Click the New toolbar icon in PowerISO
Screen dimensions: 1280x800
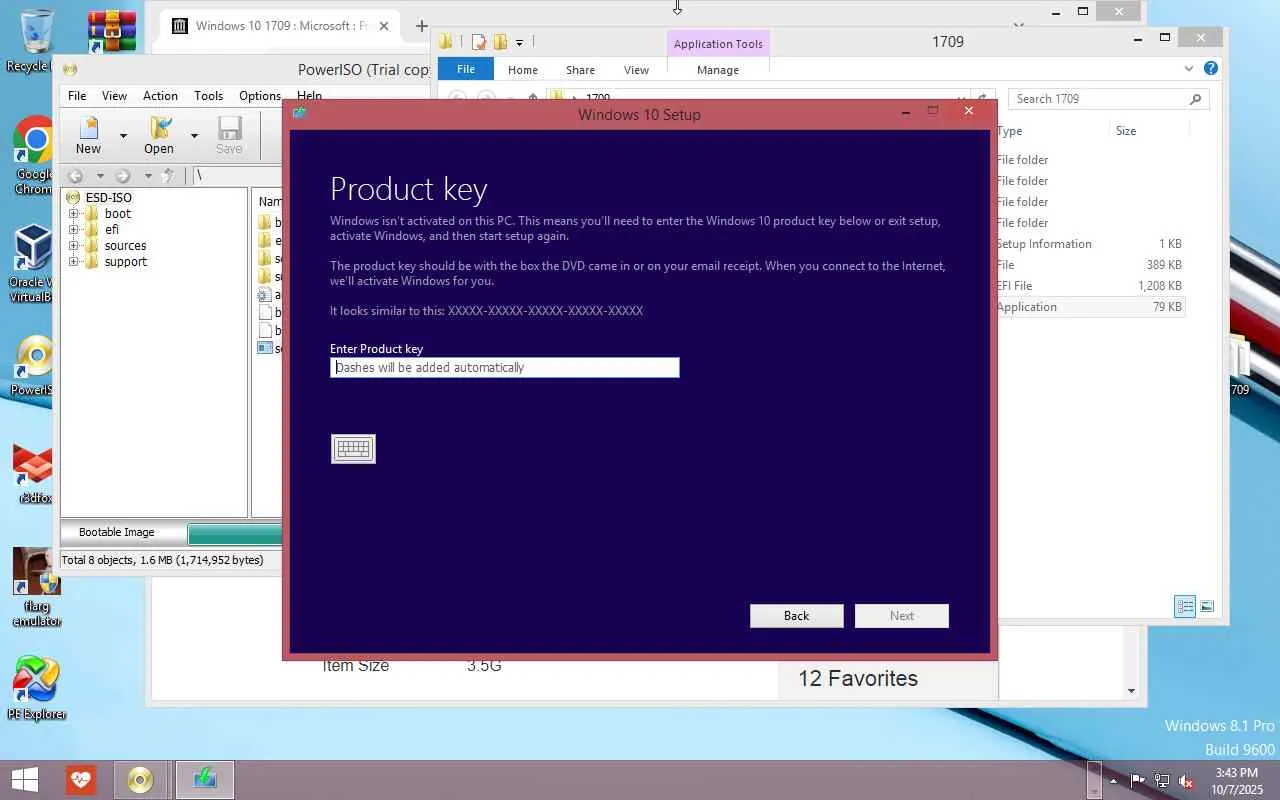coord(88,135)
